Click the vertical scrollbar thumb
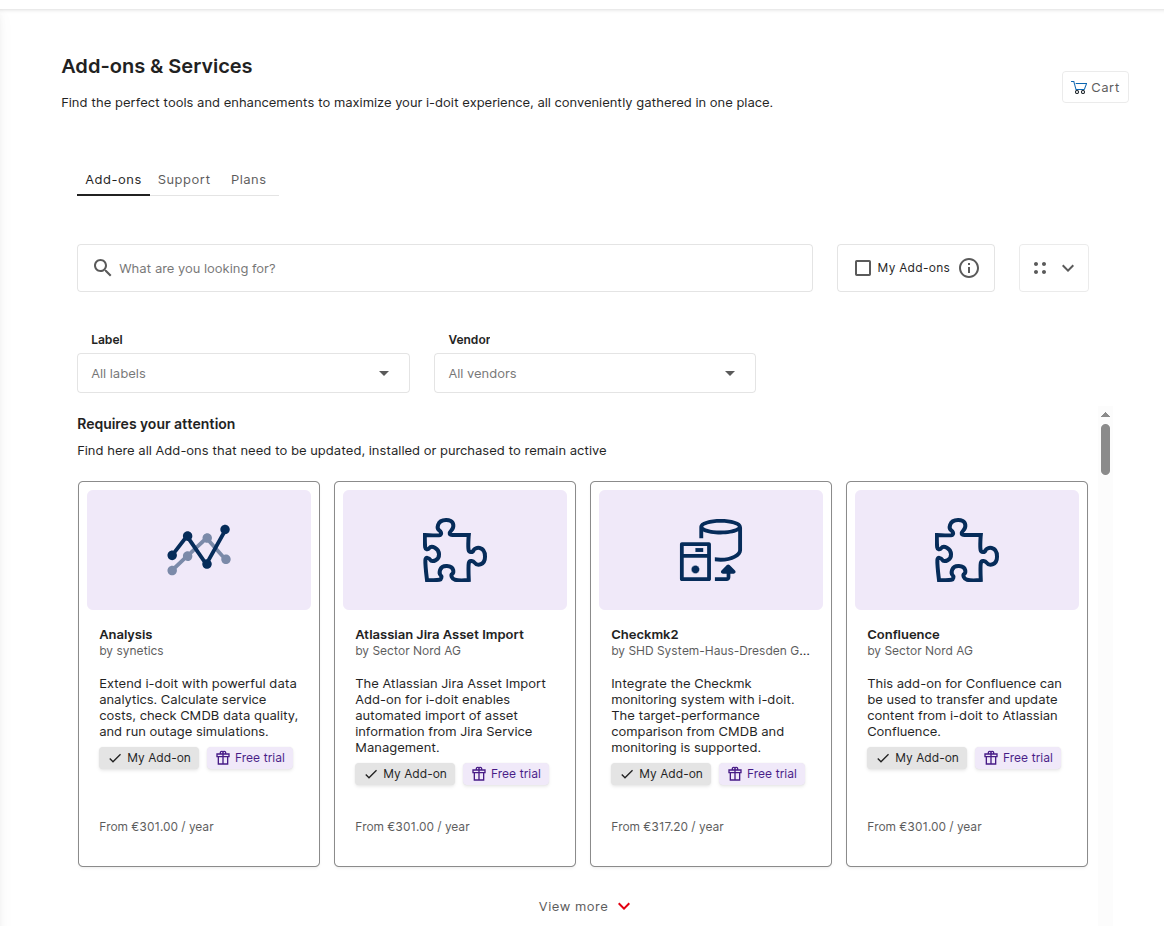Screen dimensions: 1164x926 [1105, 449]
